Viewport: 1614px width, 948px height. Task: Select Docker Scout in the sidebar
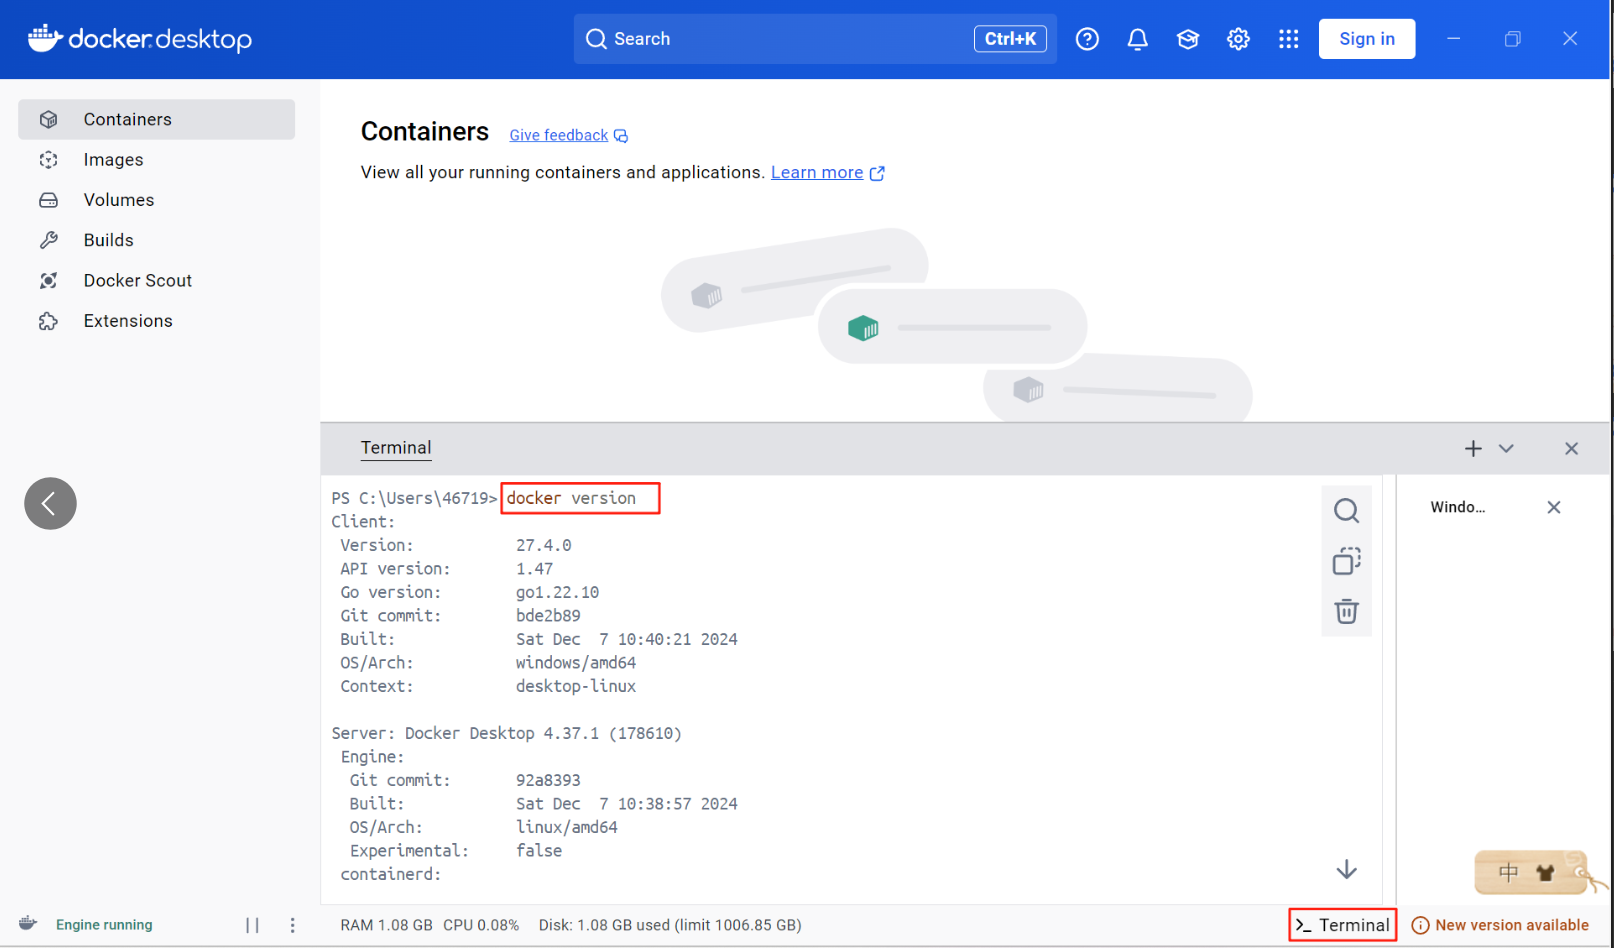[157, 281]
